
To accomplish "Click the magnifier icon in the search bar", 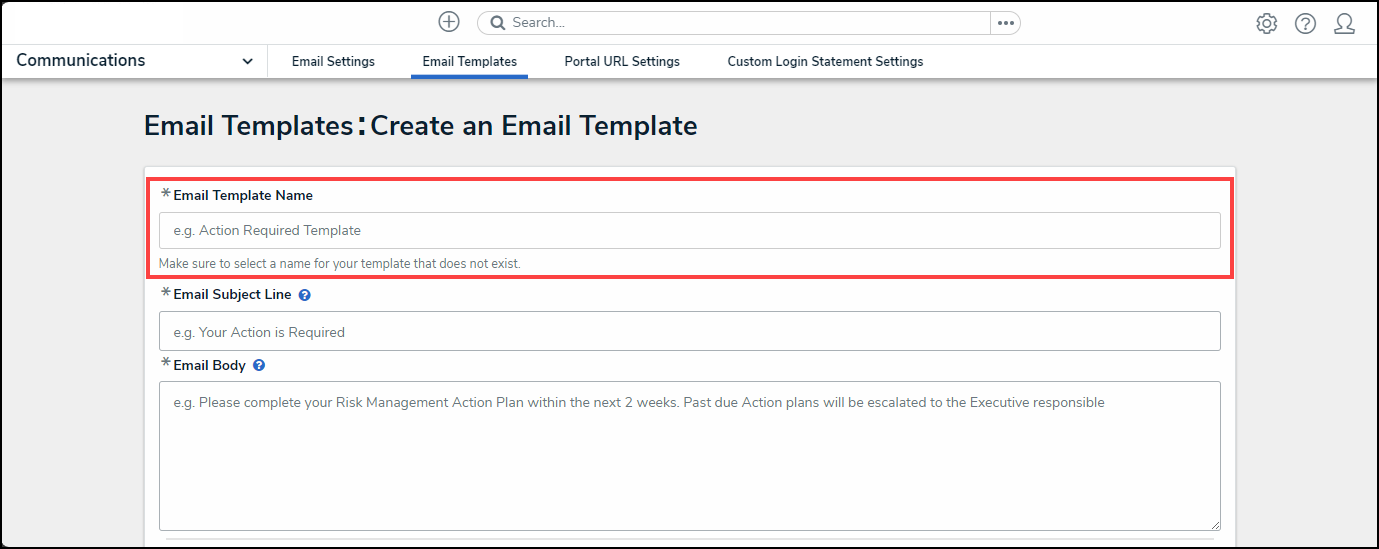I will pyautogui.click(x=498, y=23).
